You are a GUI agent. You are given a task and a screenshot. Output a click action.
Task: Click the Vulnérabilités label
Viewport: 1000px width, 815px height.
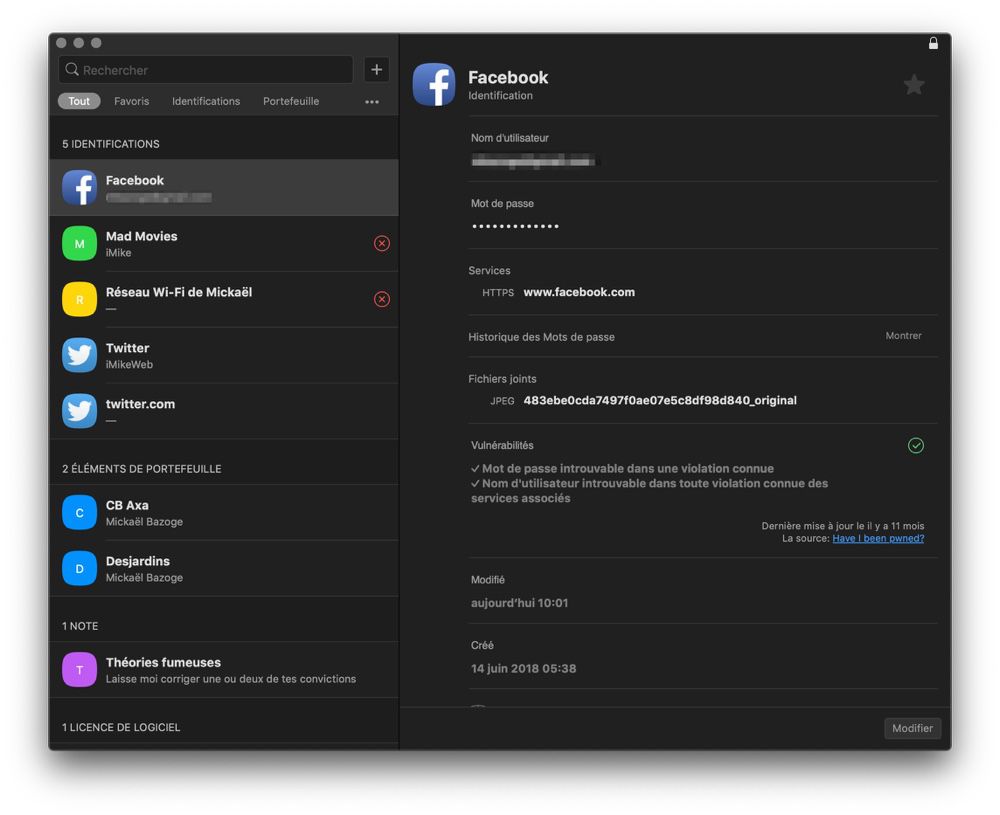coord(502,445)
